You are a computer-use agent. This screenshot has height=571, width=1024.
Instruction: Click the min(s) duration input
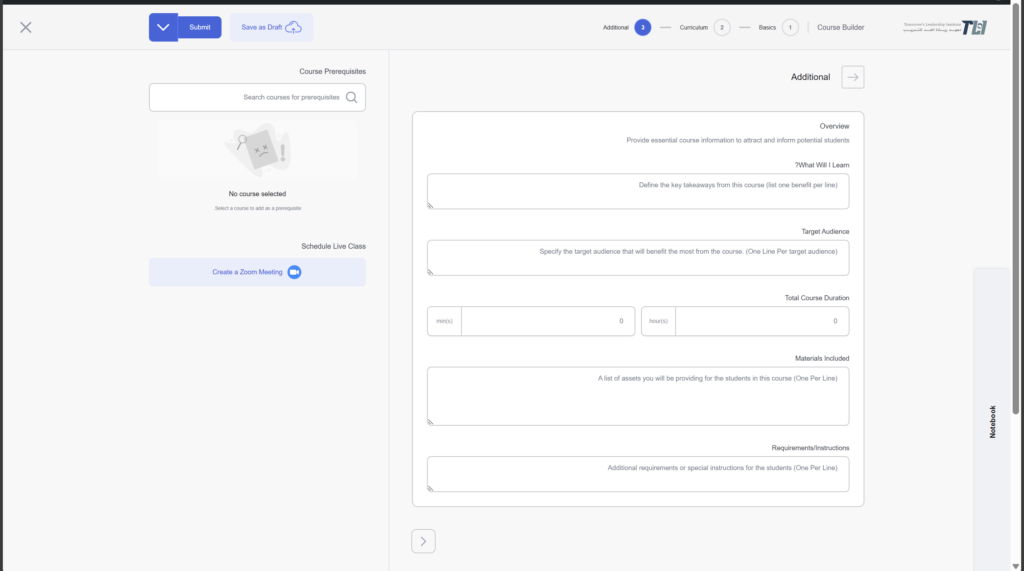point(546,321)
